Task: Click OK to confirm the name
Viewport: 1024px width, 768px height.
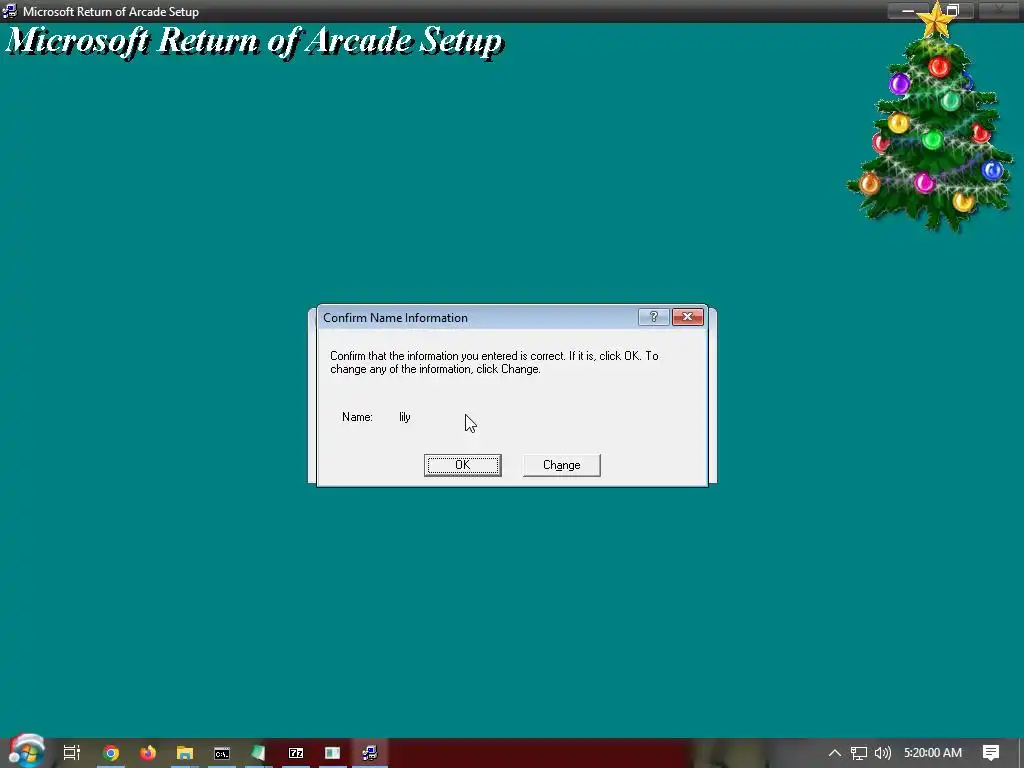Action: (x=462, y=465)
